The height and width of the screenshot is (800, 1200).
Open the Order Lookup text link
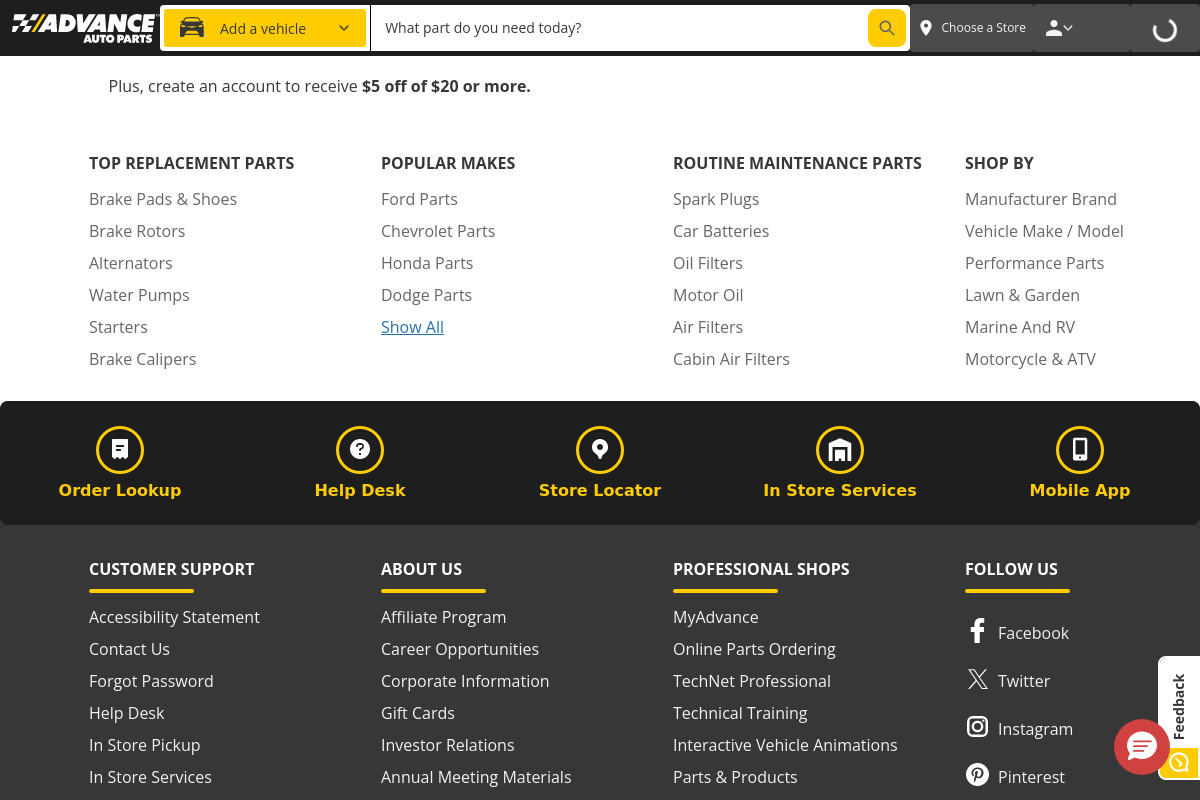tap(120, 490)
